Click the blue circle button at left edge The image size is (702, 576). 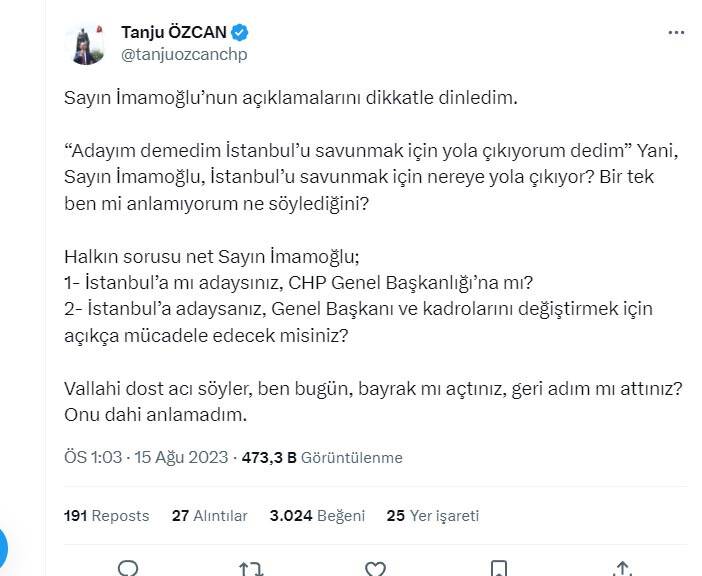(3, 546)
